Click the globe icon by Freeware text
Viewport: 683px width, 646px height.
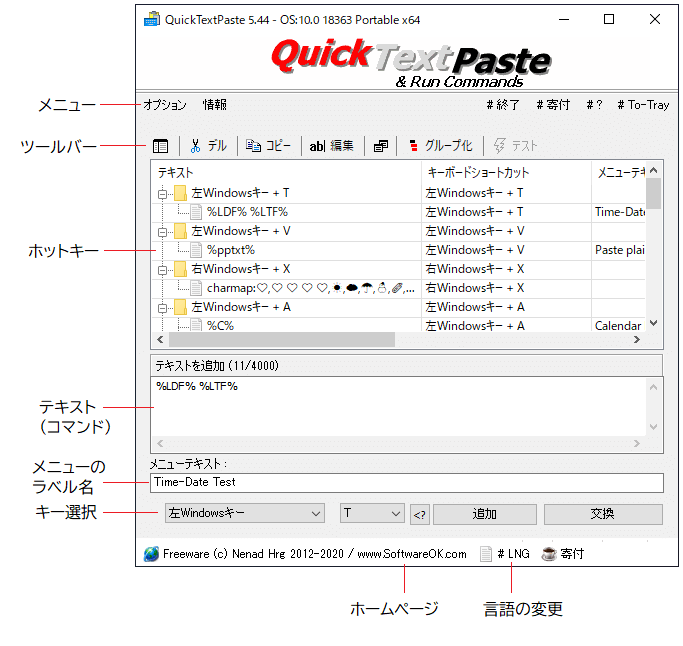click(151, 554)
